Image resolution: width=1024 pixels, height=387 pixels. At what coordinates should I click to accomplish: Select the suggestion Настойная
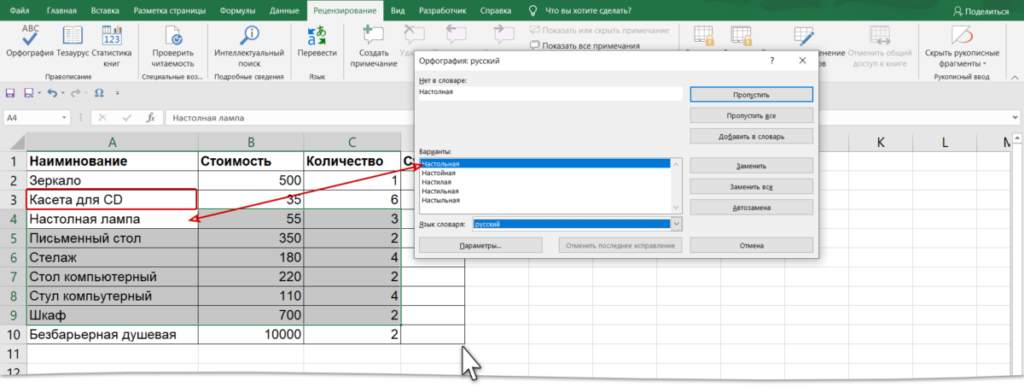545,173
